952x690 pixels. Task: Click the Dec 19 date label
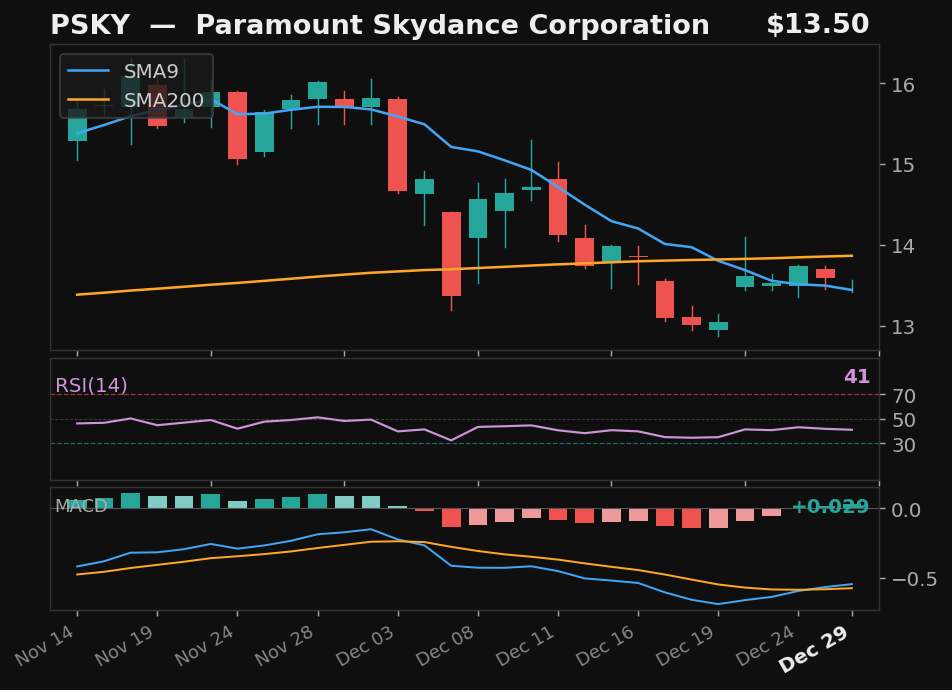(686, 645)
